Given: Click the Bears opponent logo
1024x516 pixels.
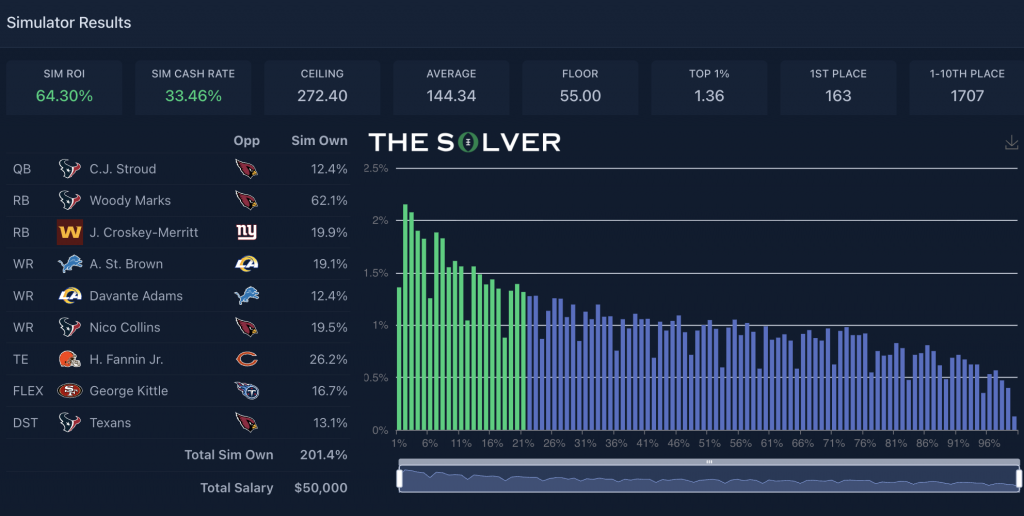Looking at the screenshot, I should coord(246,359).
